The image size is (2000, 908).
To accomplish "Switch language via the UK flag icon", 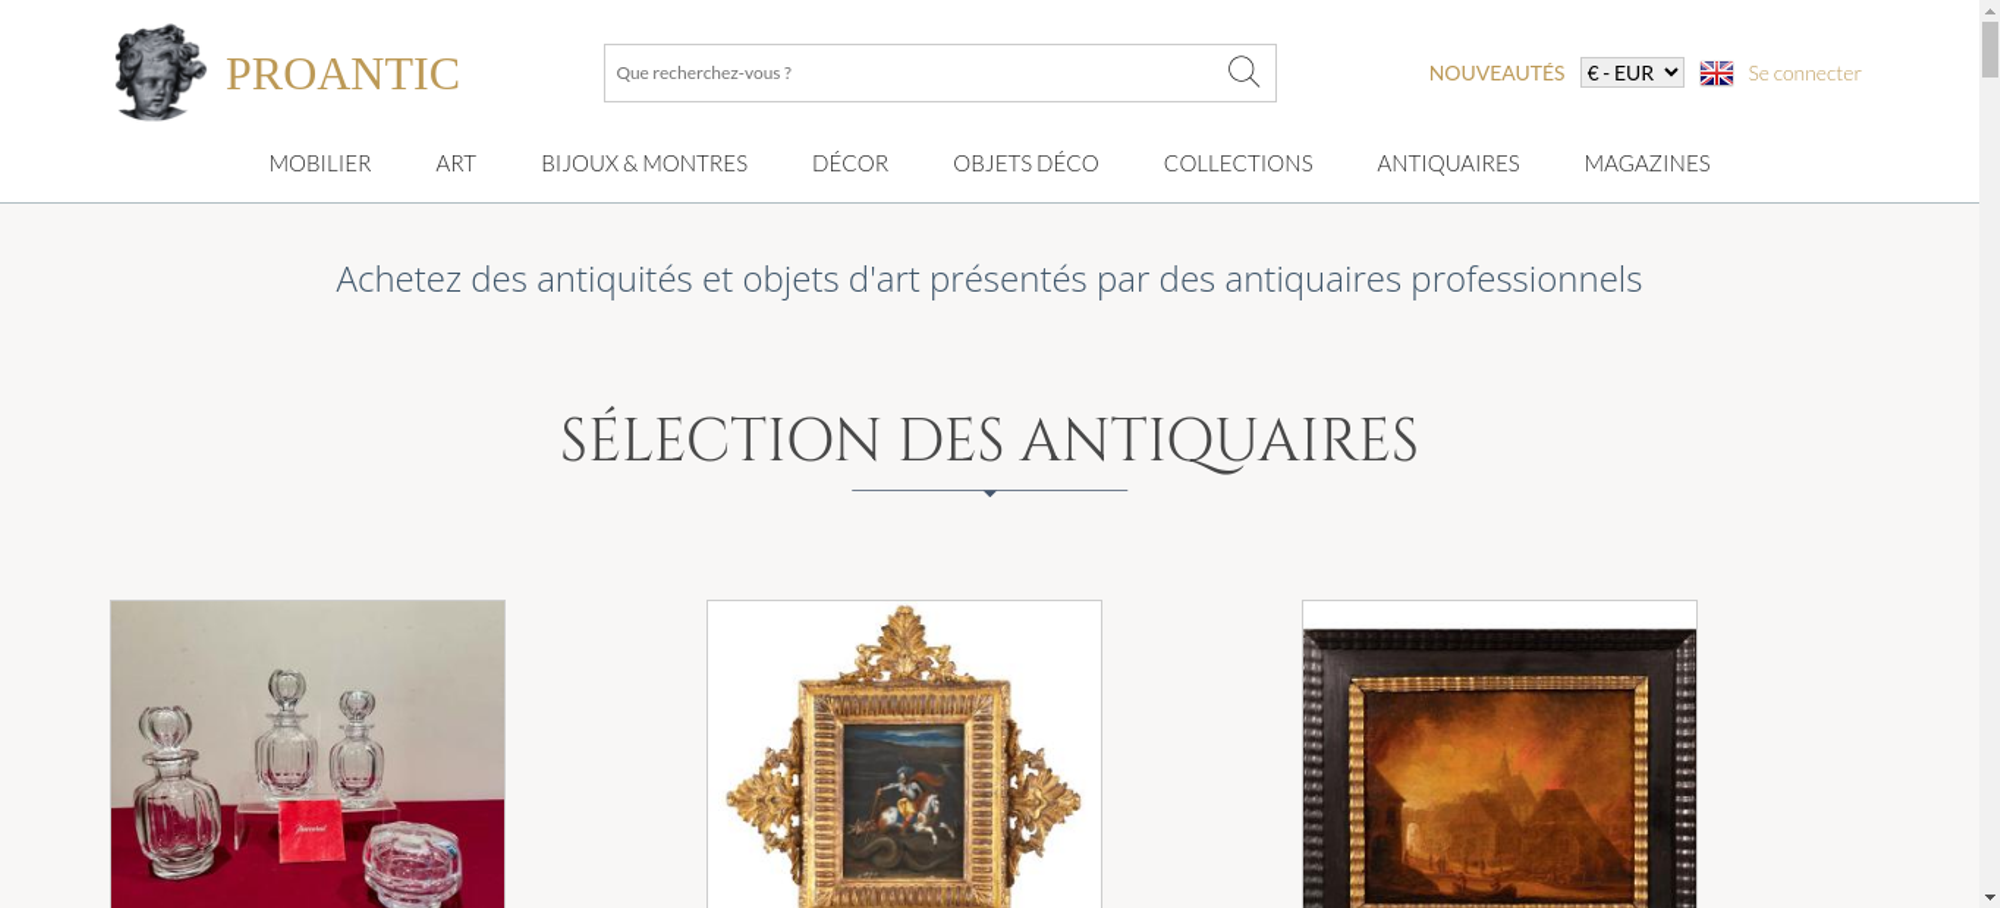I will 1716,73.
